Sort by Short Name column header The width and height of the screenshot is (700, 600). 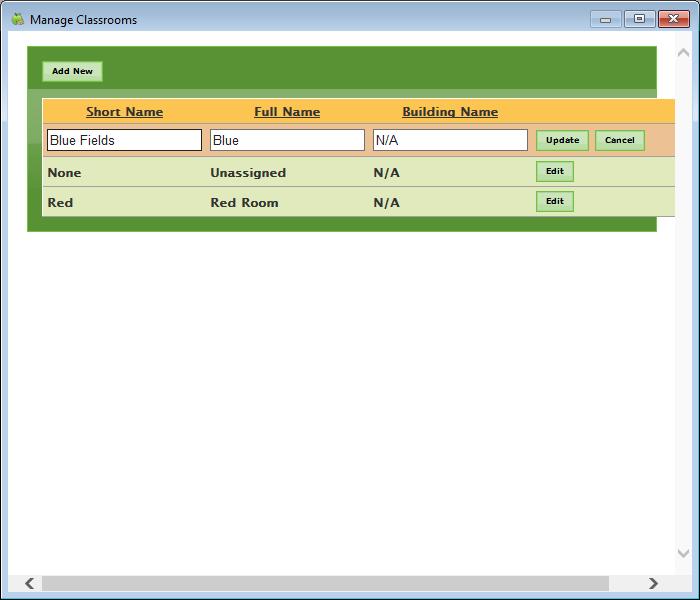tap(125, 112)
